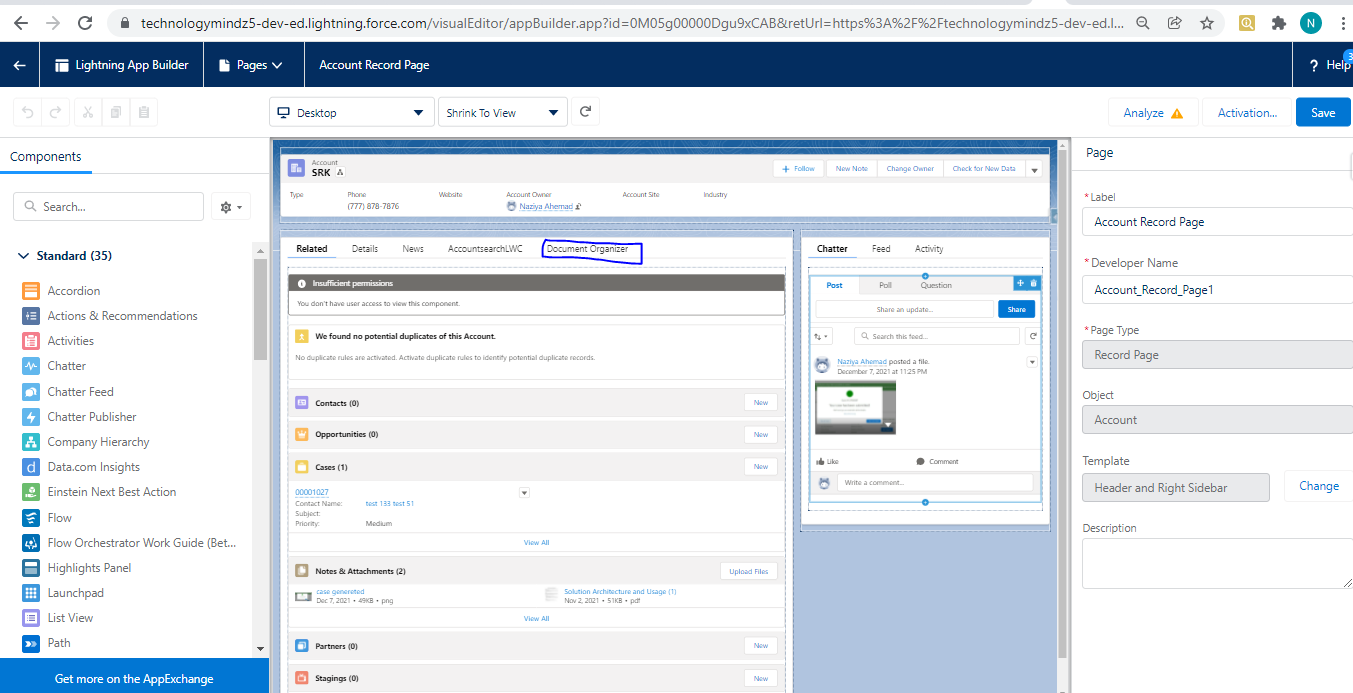Viewport: 1353px width, 693px height.
Task: Open the Shrink To View dropdown
Action: click(x=502, y=113)
